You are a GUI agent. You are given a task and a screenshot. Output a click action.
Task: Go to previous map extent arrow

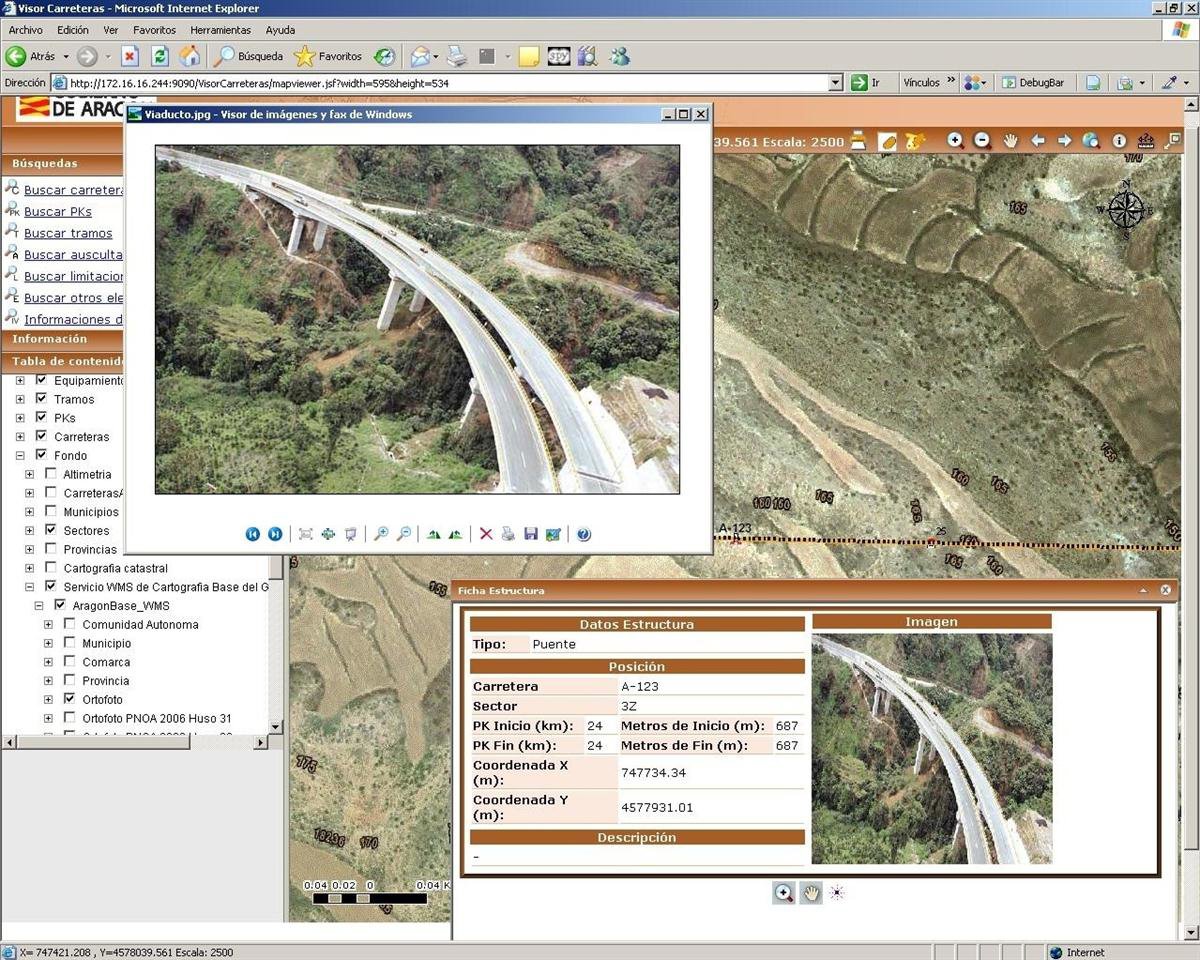click(x=1038, y=141)
